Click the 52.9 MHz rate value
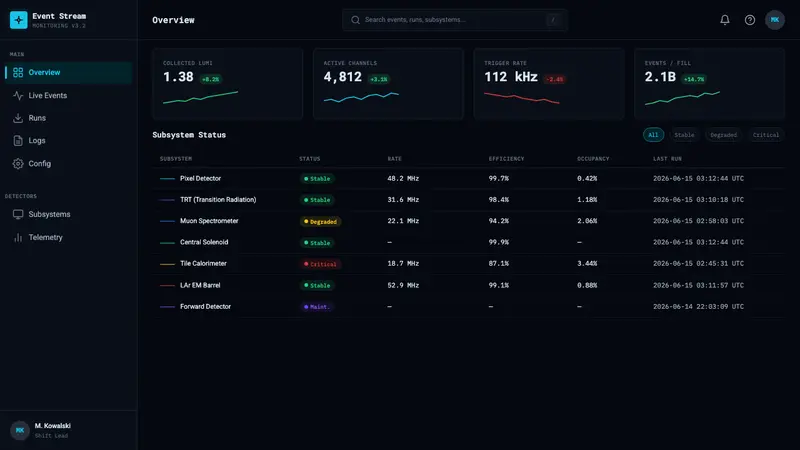 (403, 285)
